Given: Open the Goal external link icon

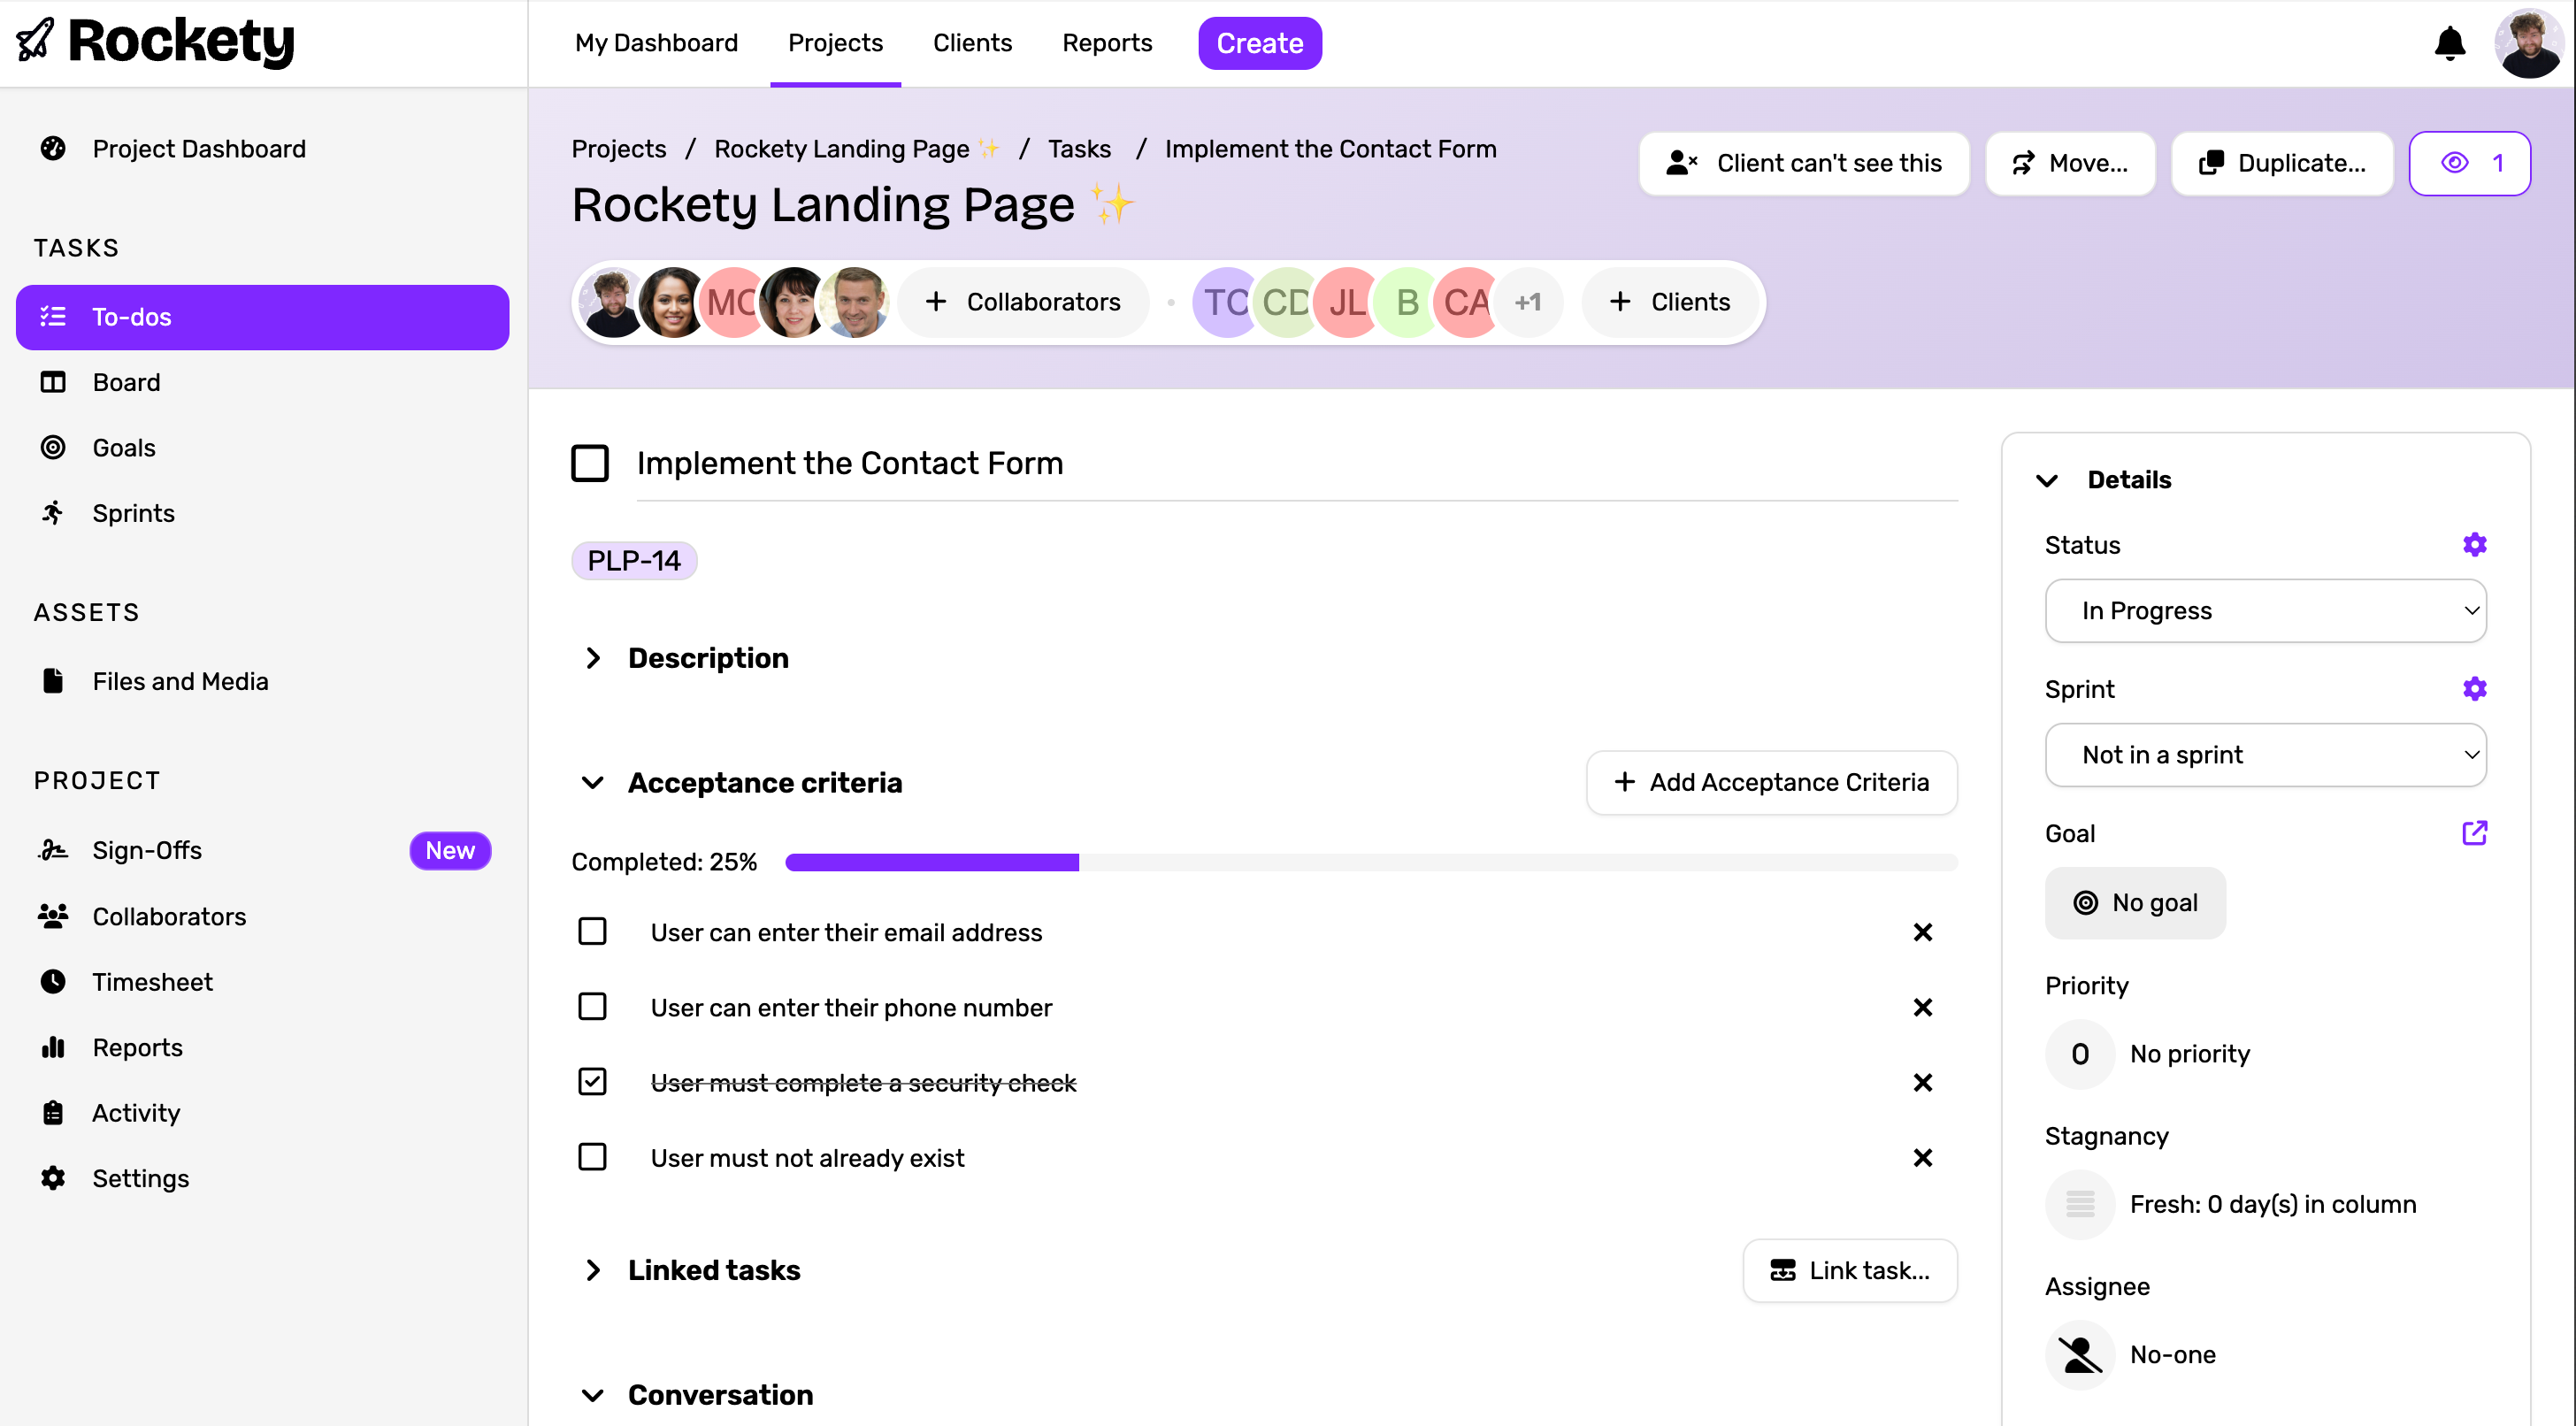Looking at the screenshot, I should coord(2474,832).
